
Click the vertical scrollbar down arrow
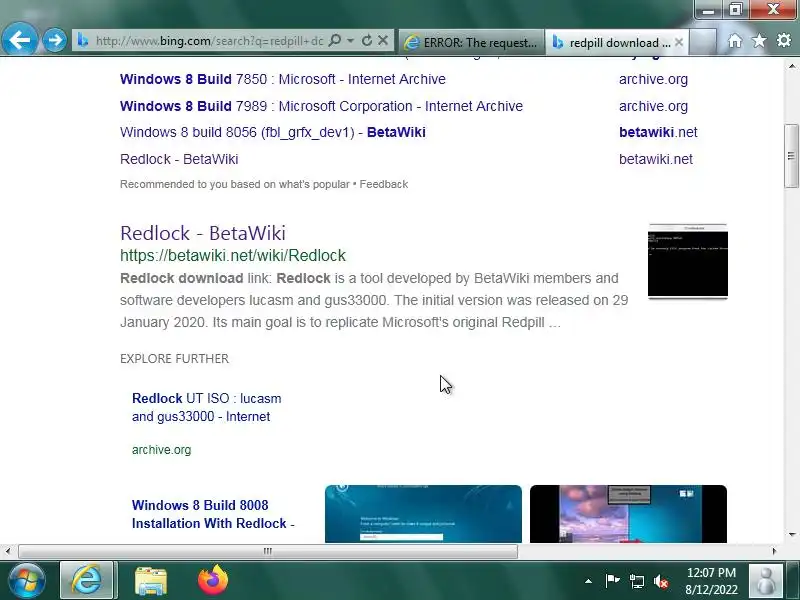point(791,535)
